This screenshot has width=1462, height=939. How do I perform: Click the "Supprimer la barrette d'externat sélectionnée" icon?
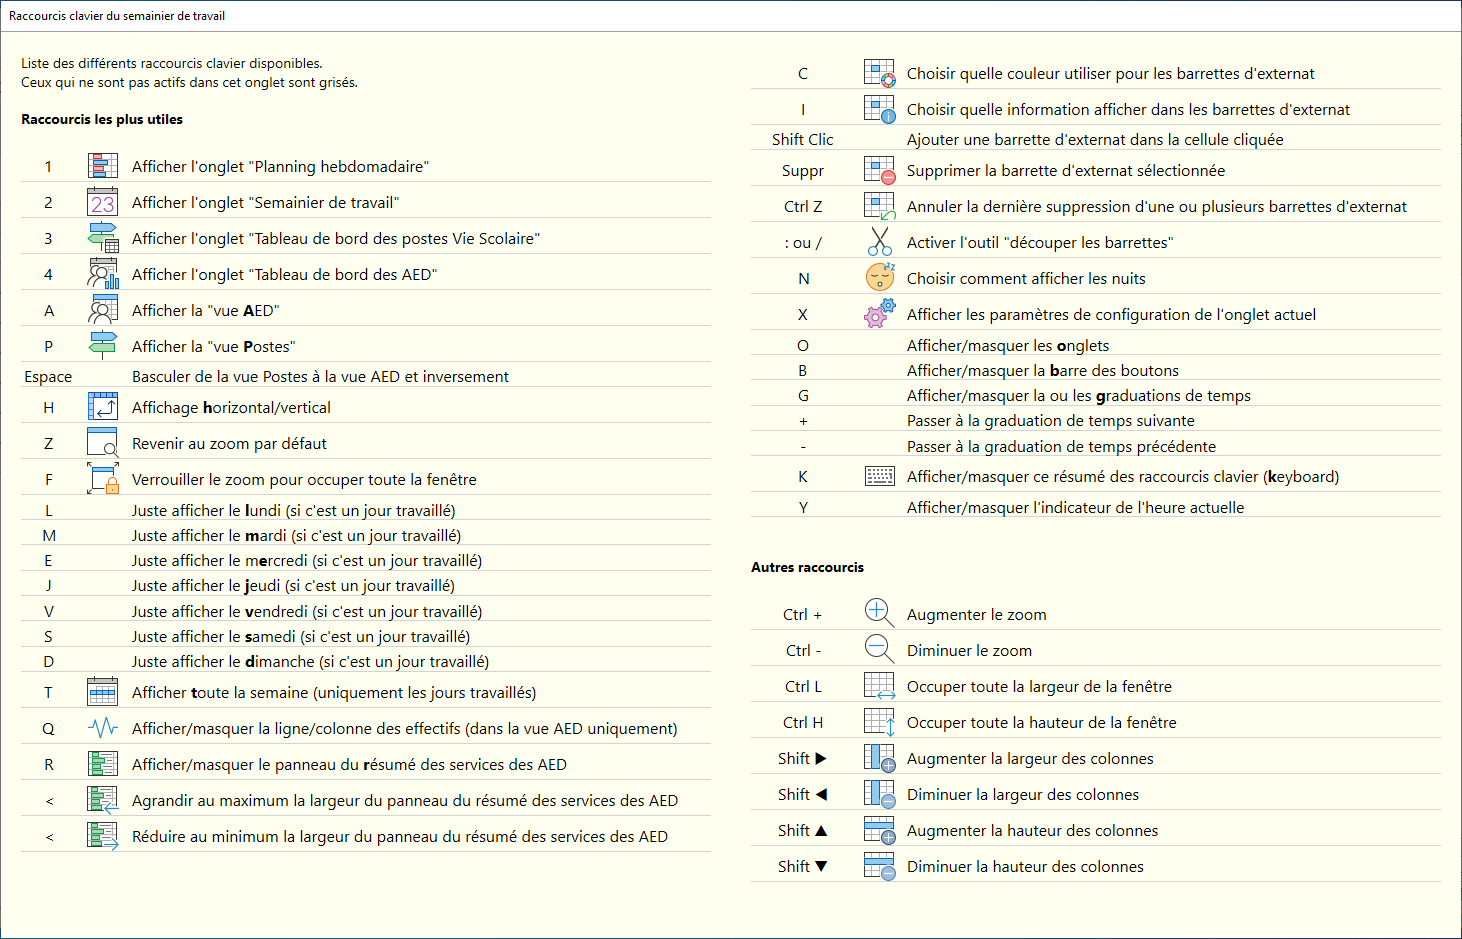(879, 170)
